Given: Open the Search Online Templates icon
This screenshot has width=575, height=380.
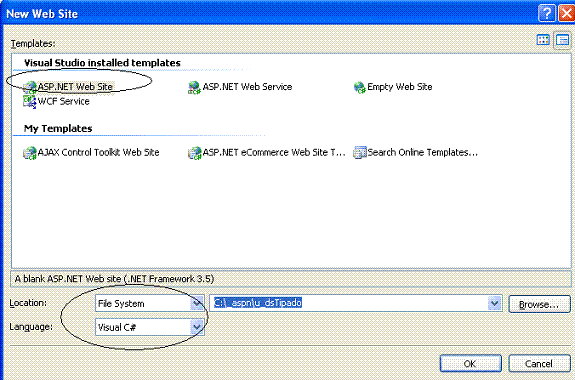Looking at the screenshot, I should click(360, 153).
